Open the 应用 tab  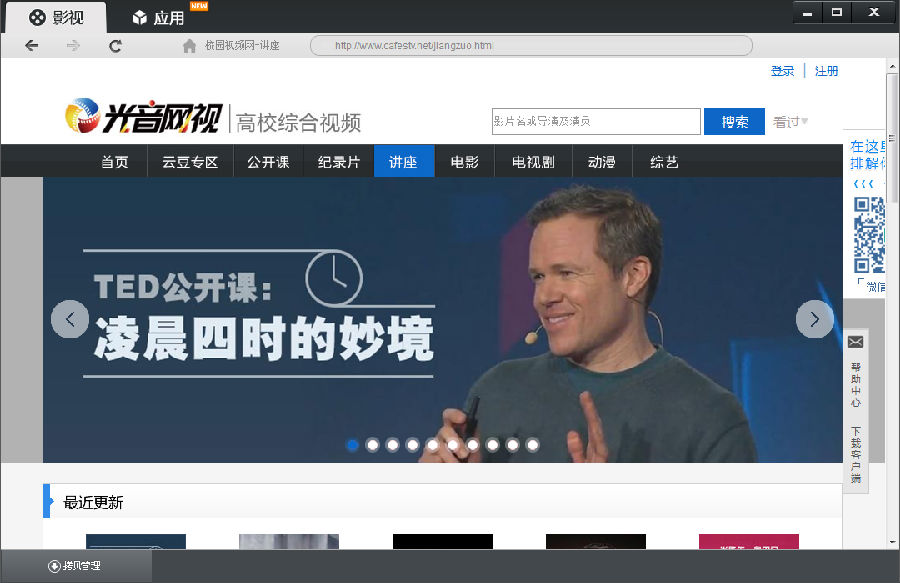tap(158, 18)
